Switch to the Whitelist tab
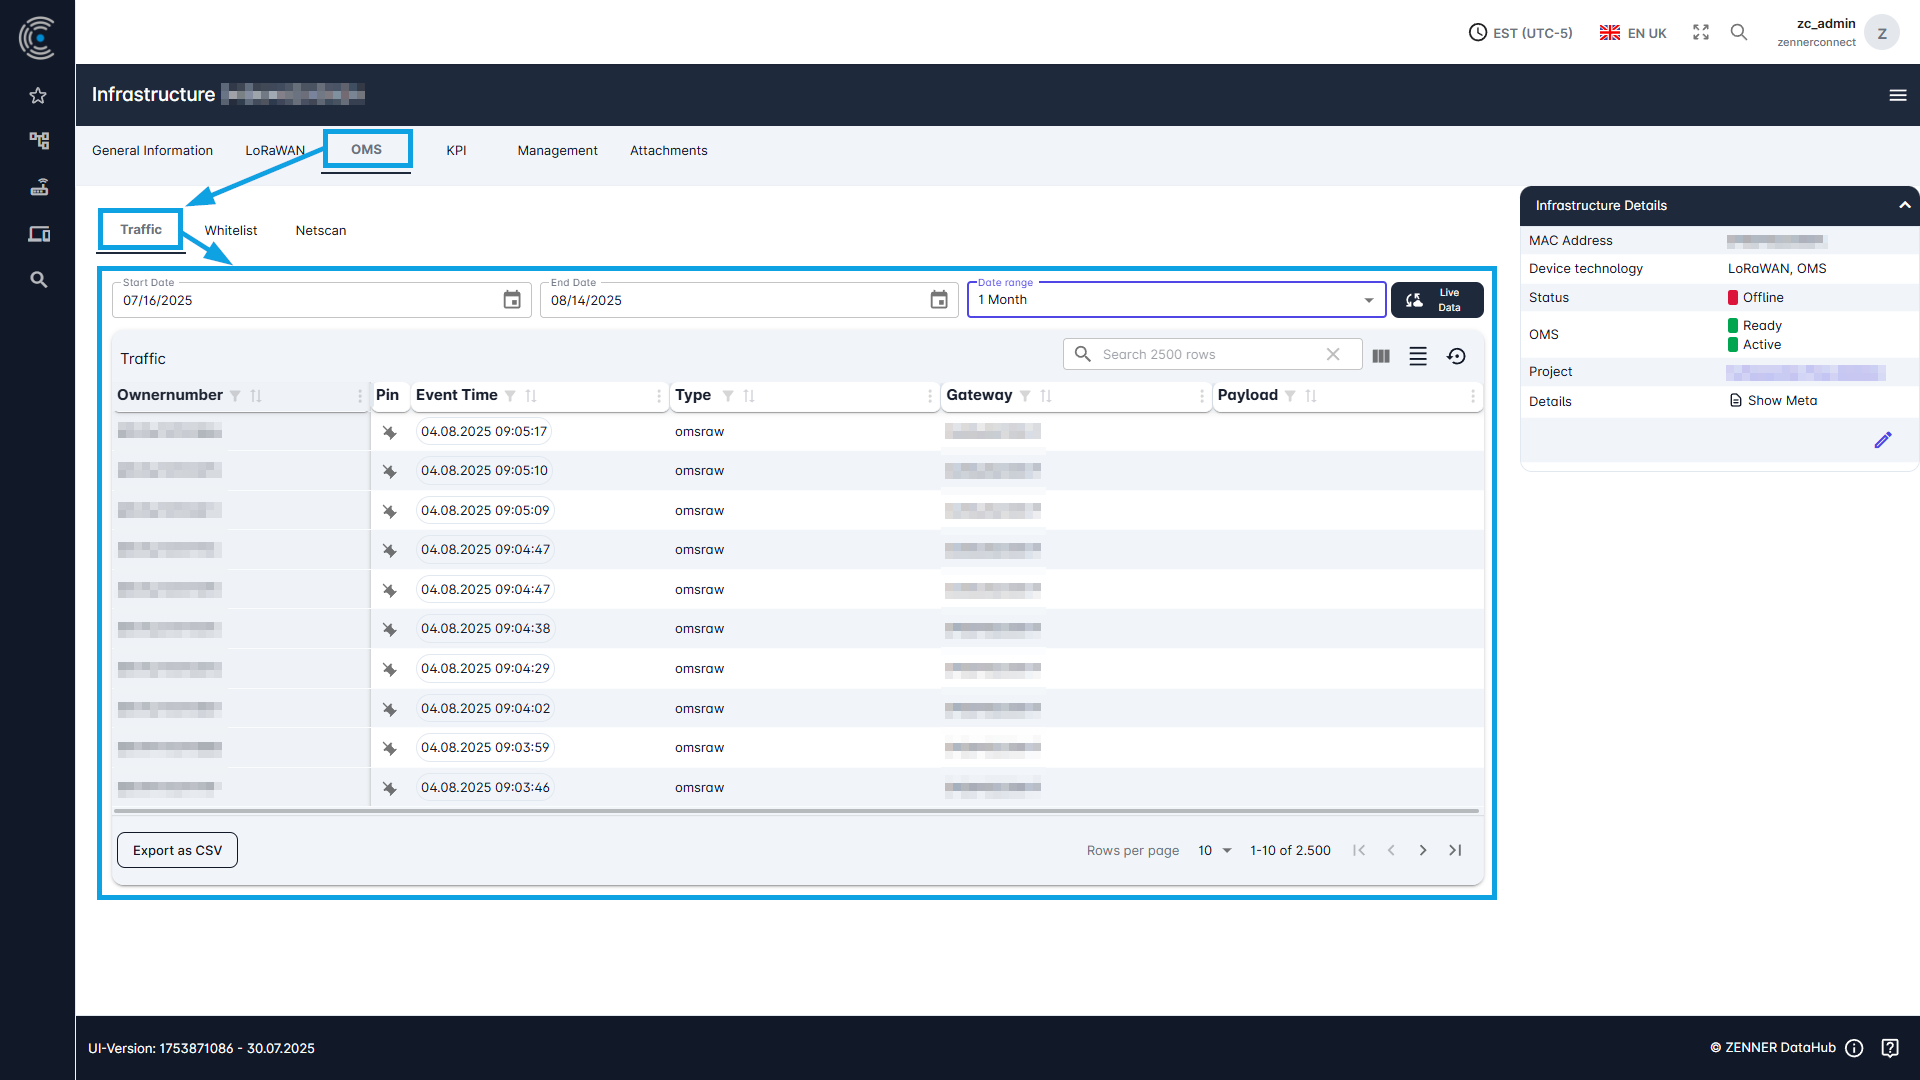Image resolution: width=1920 pixels, height=1080 pixels. coord(230,230)
